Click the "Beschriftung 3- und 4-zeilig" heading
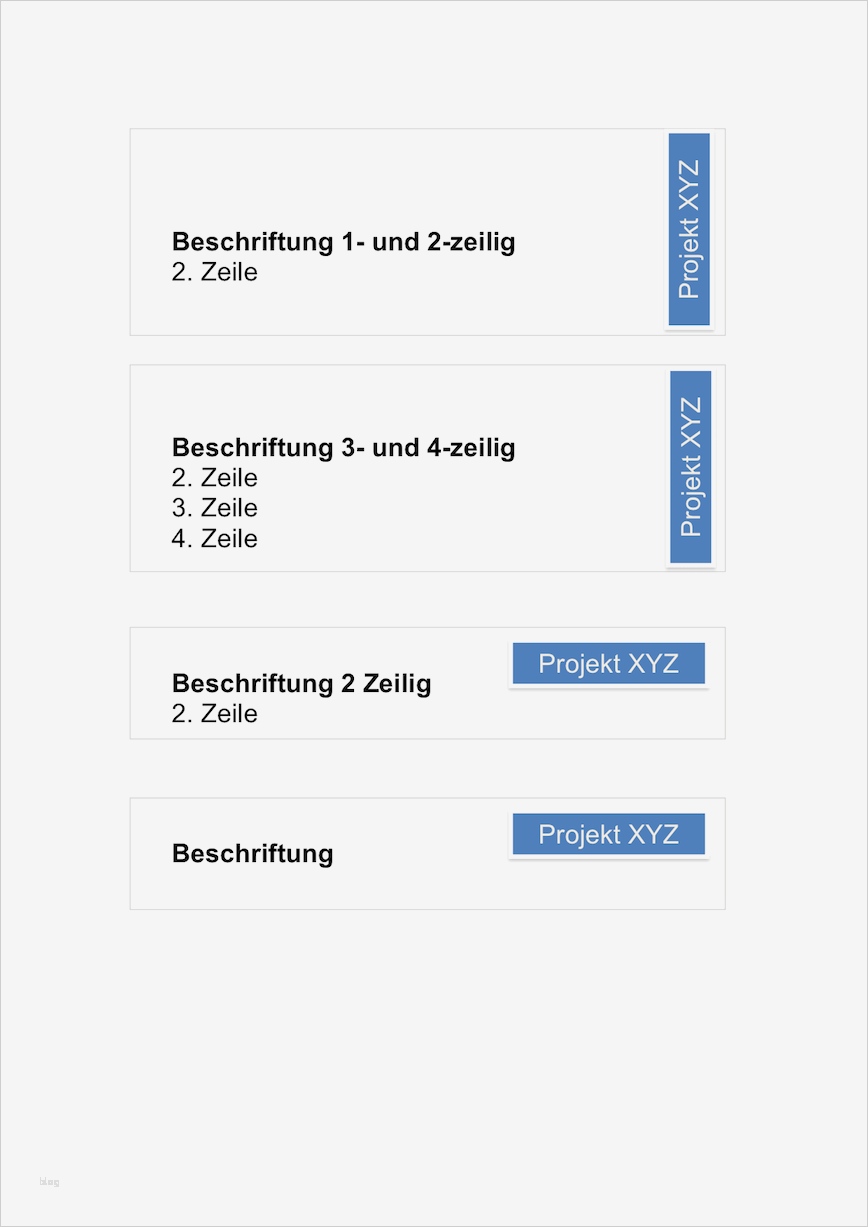Image resolution: width=868 pixels, height=1227 pixels. coord(343,447)
